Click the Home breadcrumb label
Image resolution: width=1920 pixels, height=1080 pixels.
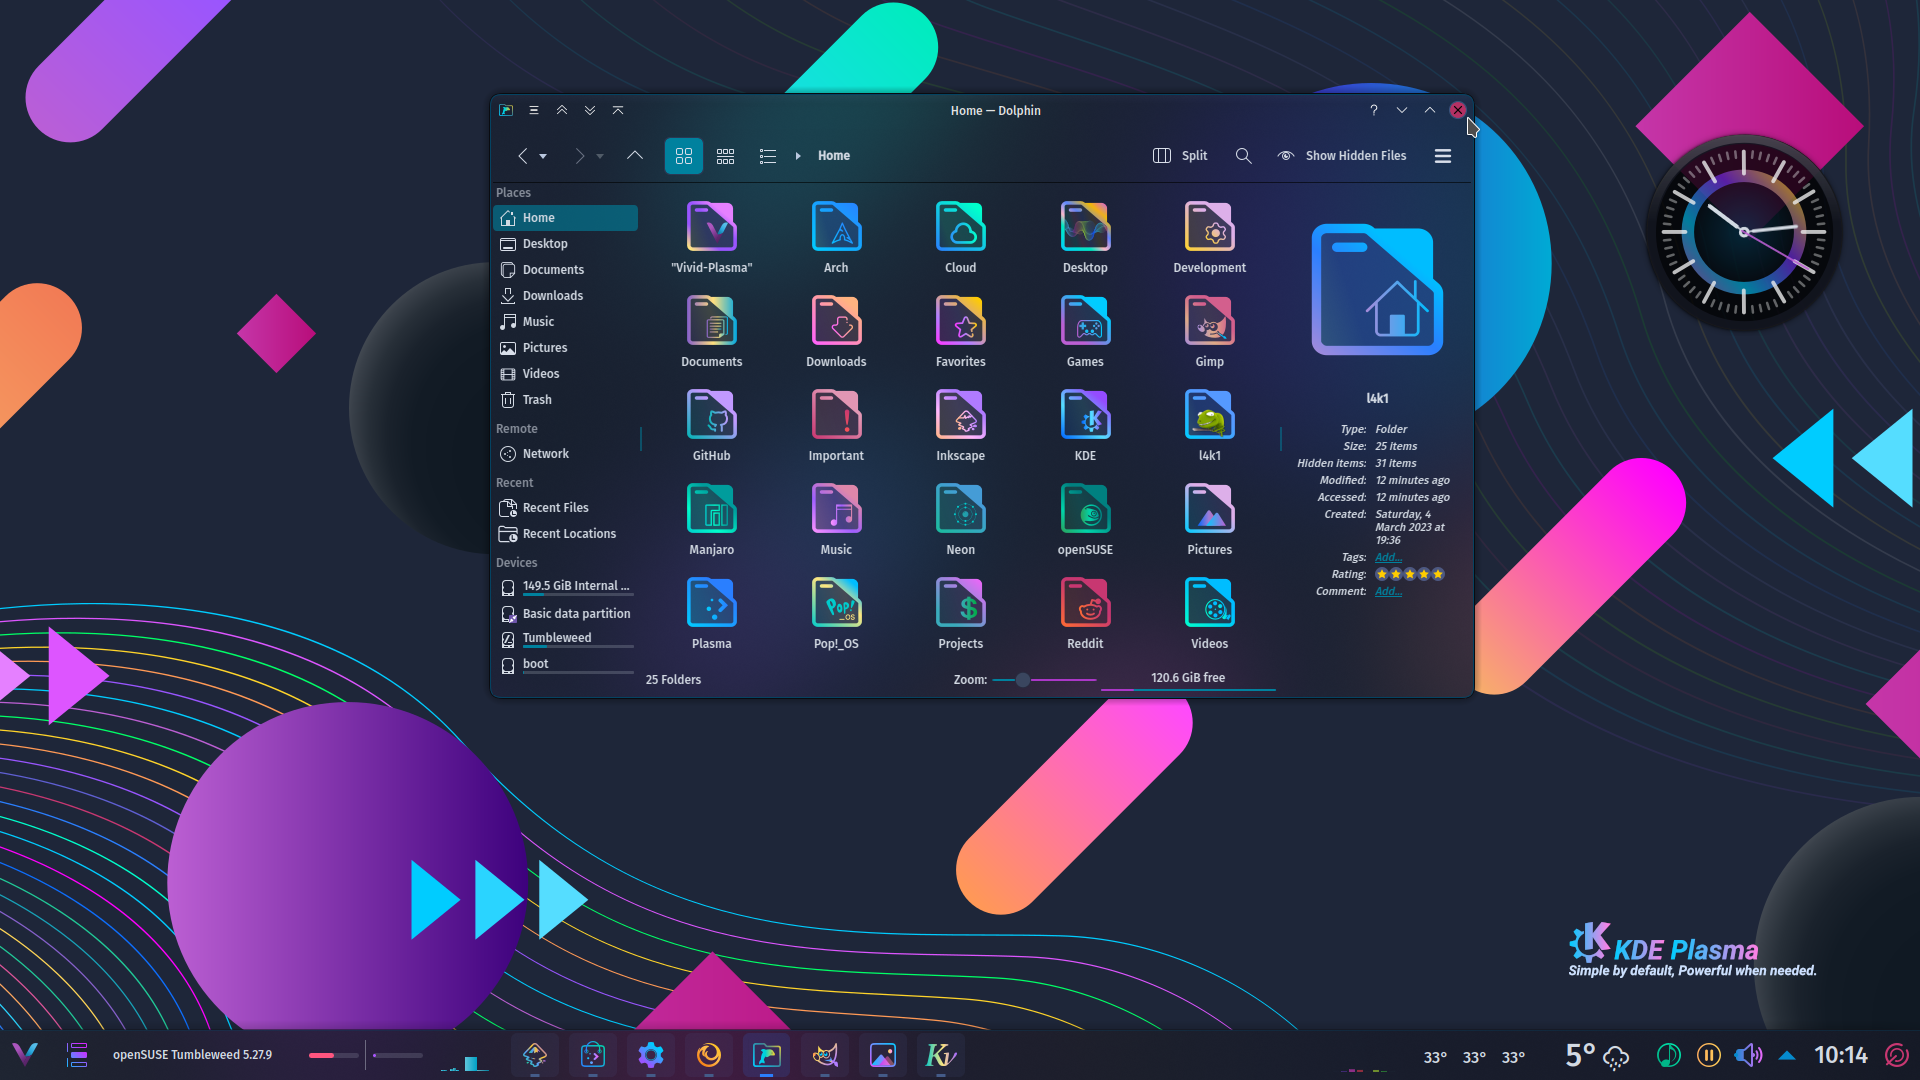834,156
